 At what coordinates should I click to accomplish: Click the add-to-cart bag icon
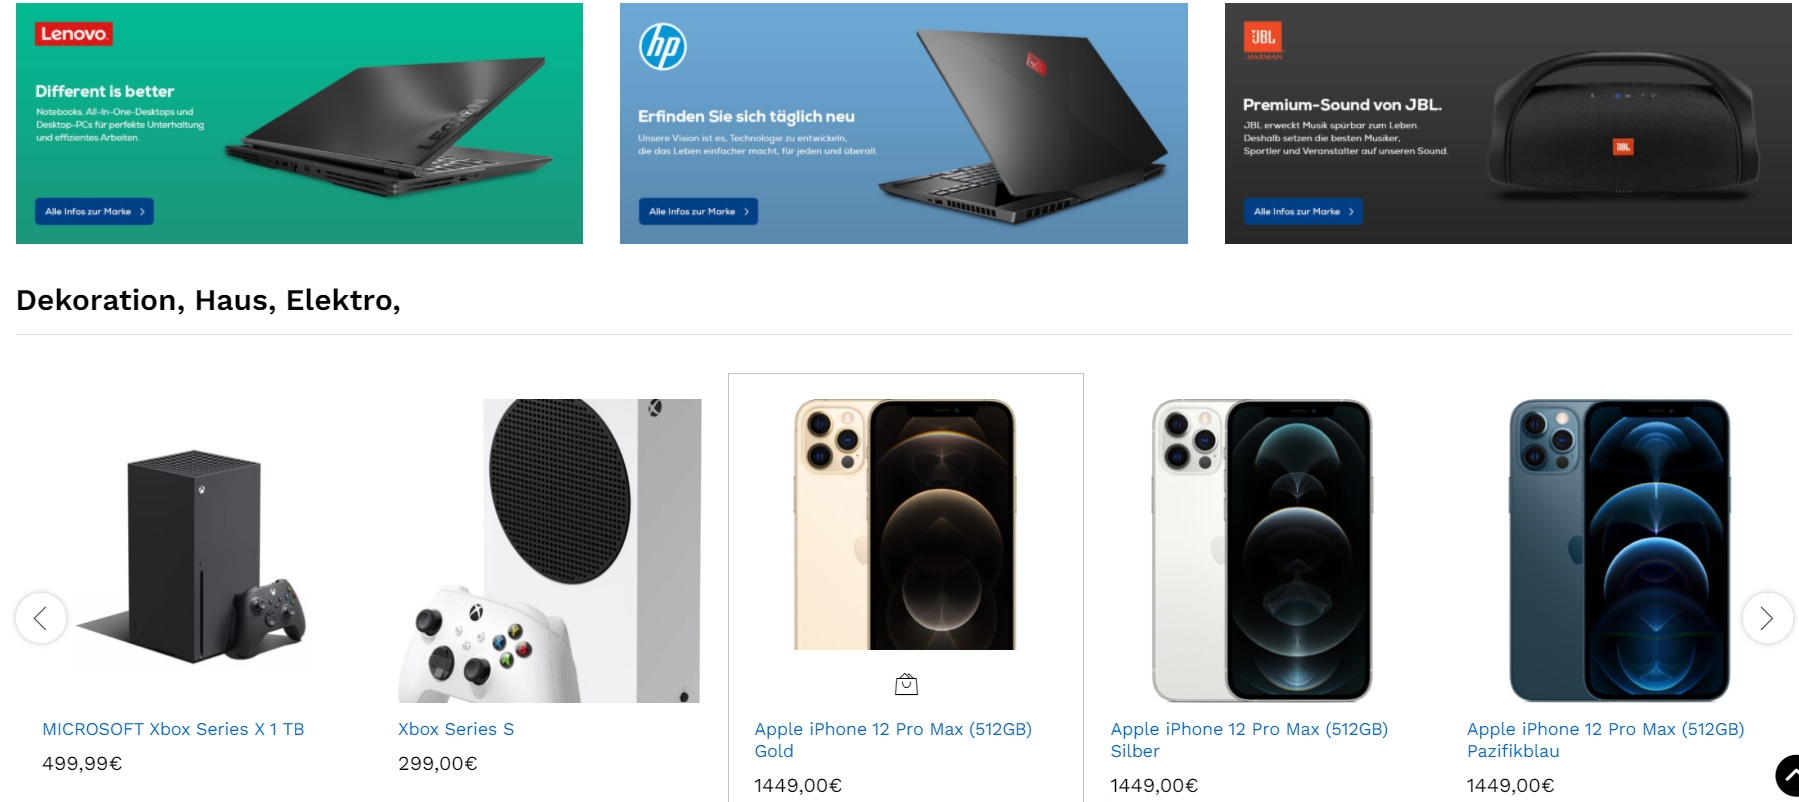pyautogui.click(x=906, y=684)
